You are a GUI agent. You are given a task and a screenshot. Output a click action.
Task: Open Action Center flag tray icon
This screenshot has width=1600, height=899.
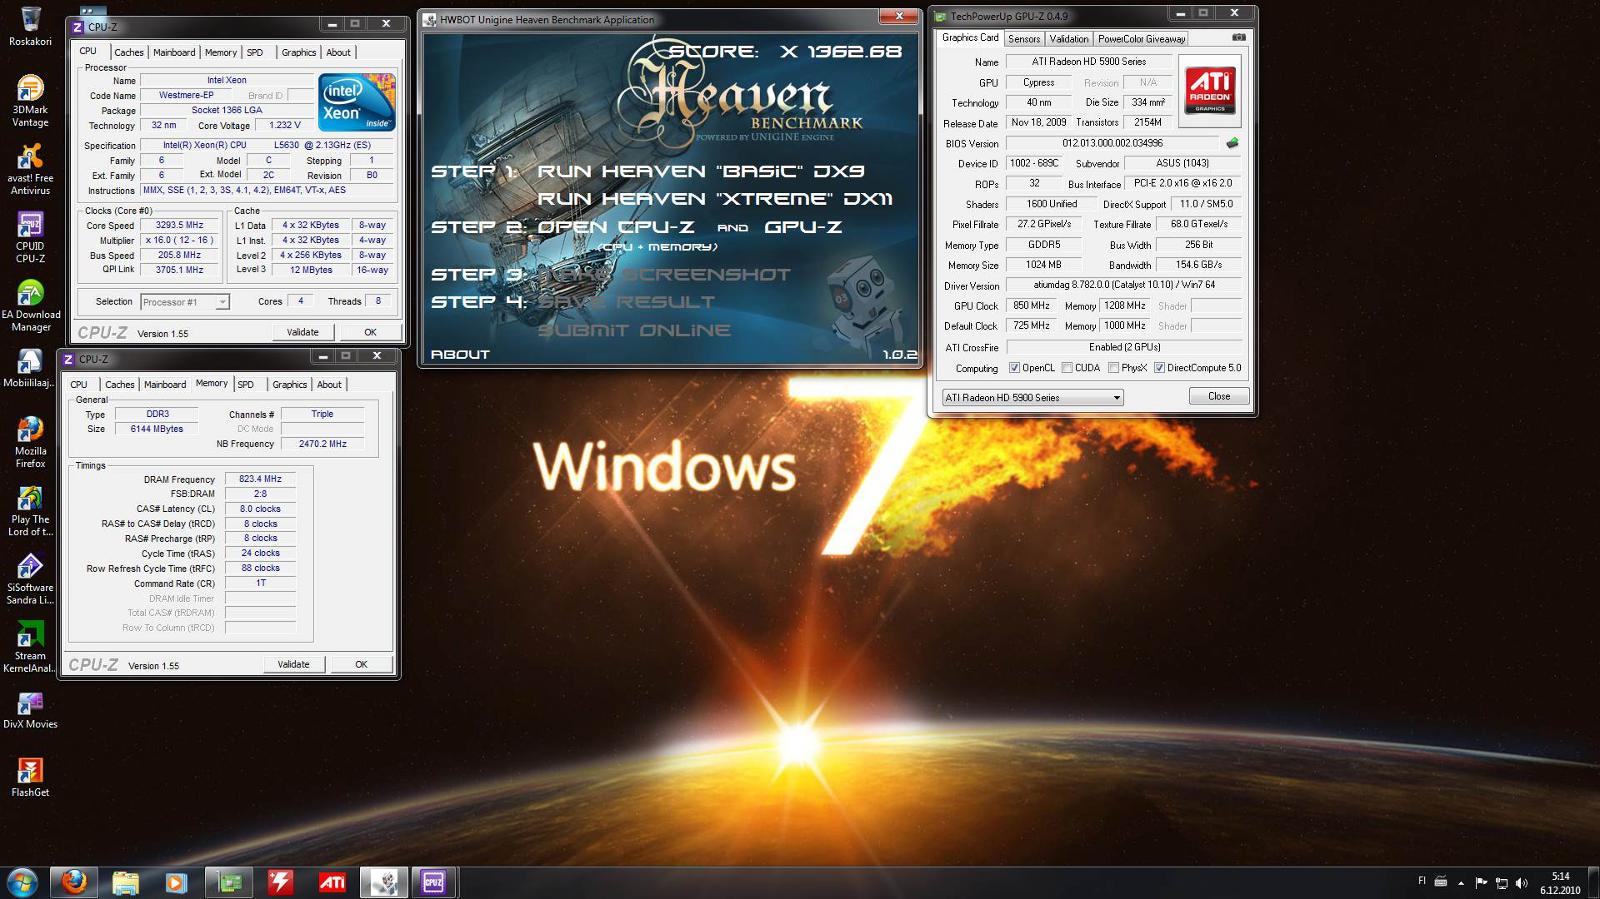(x=1481, y=883)
